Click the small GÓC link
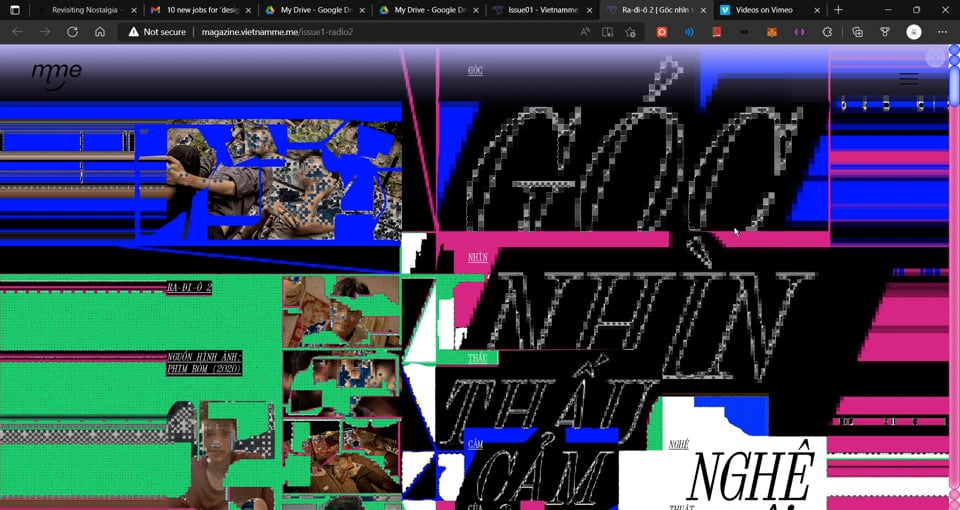 [x=475, y=71]
